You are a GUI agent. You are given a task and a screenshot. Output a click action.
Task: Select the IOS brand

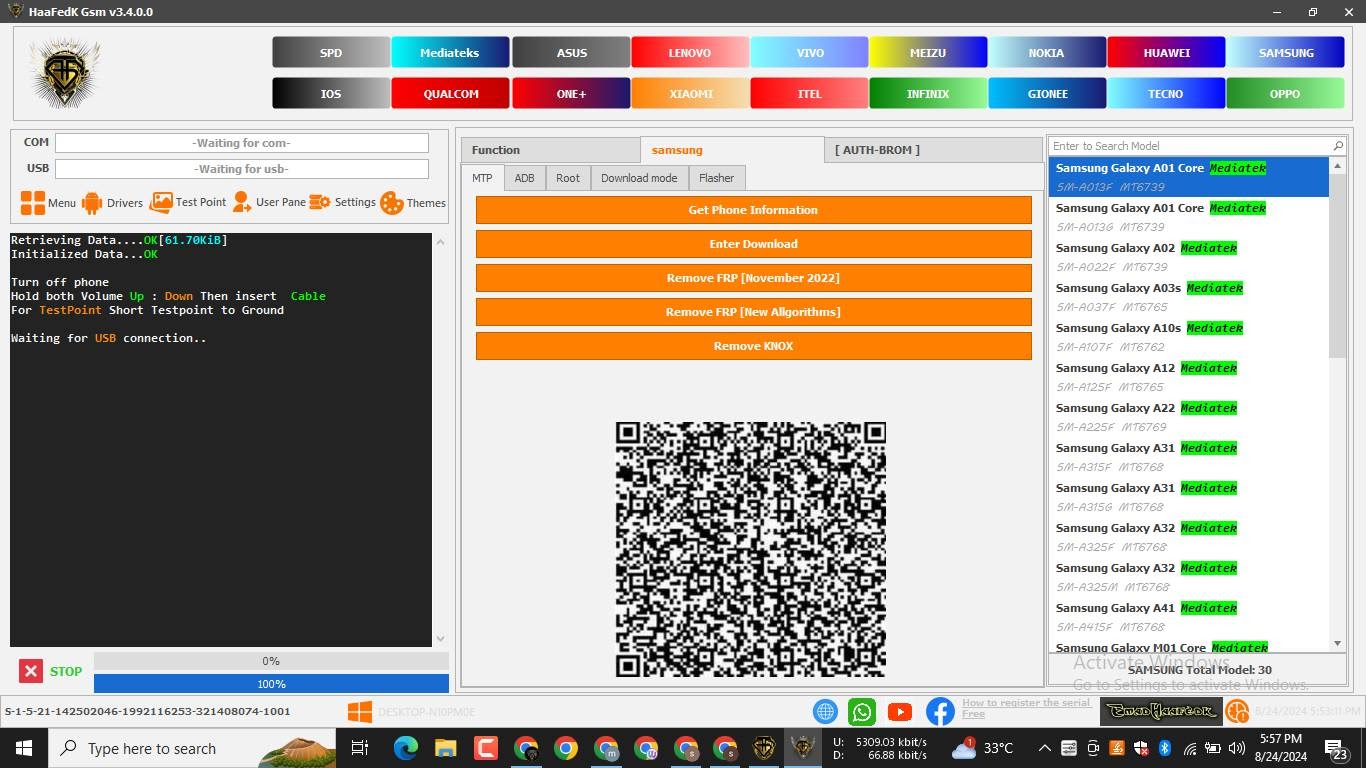tap(331, 93)
